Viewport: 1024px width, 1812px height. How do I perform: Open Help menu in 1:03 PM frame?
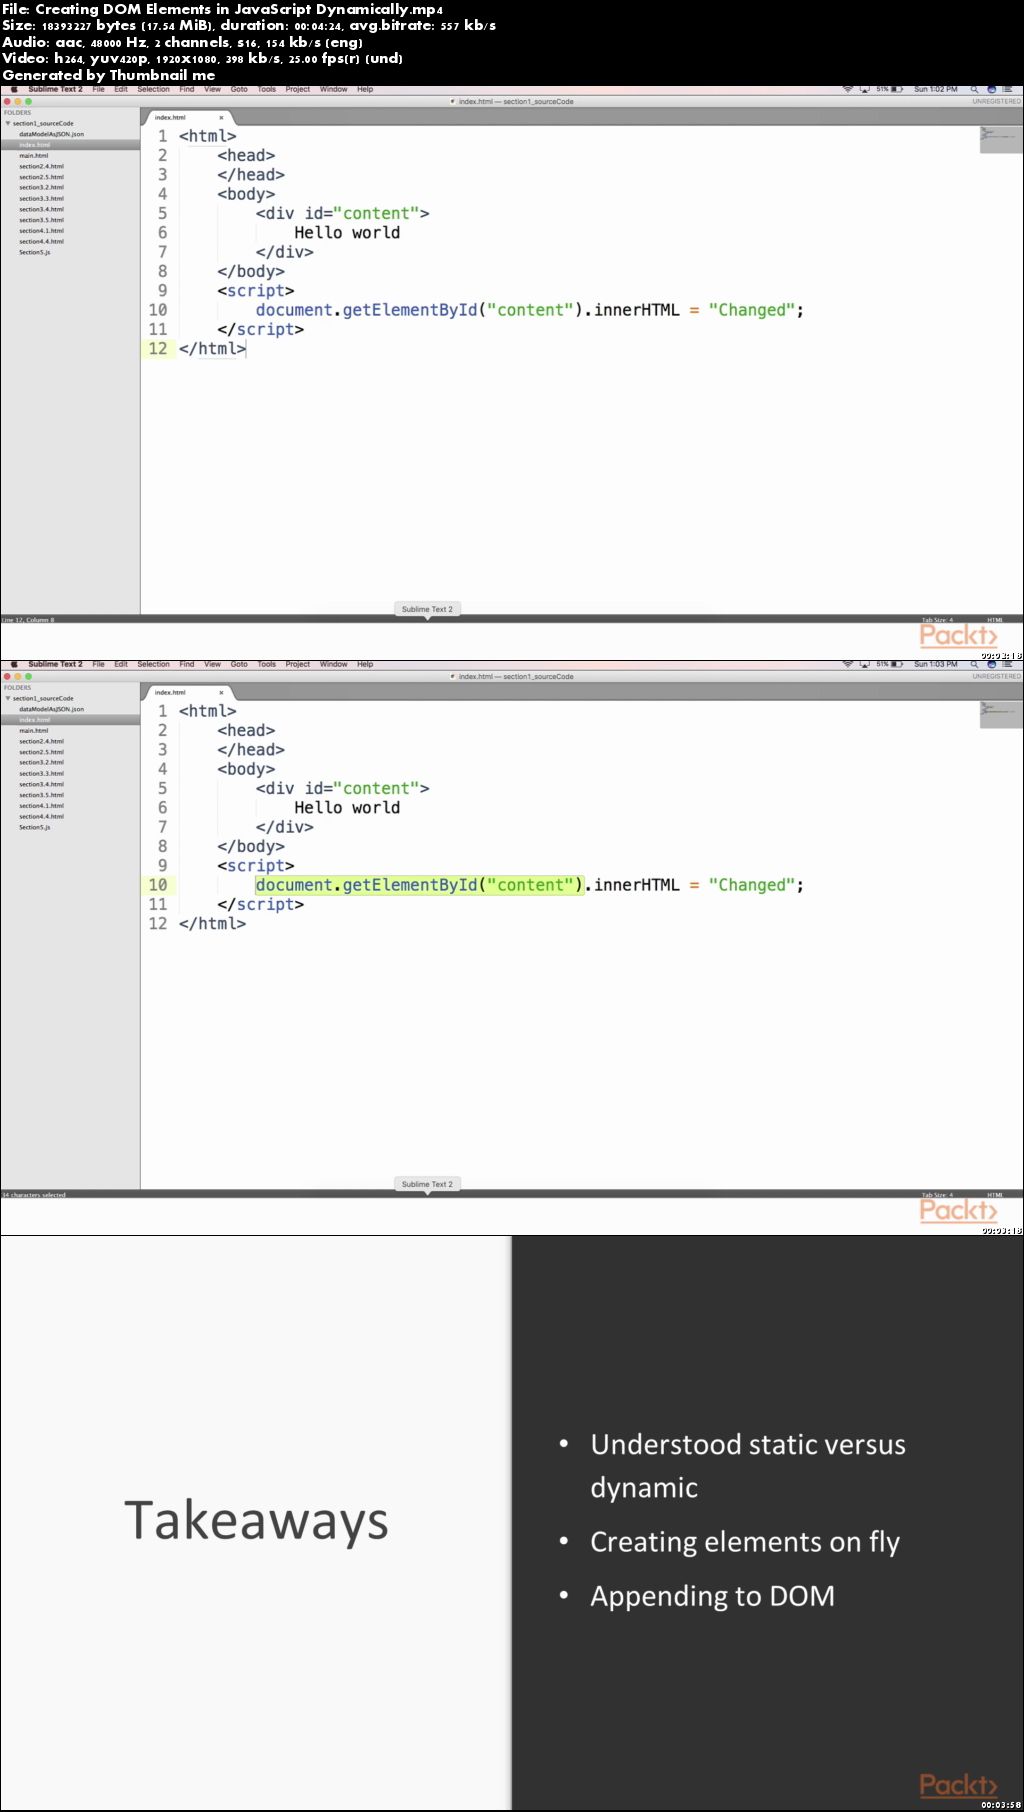coord(365,664)
